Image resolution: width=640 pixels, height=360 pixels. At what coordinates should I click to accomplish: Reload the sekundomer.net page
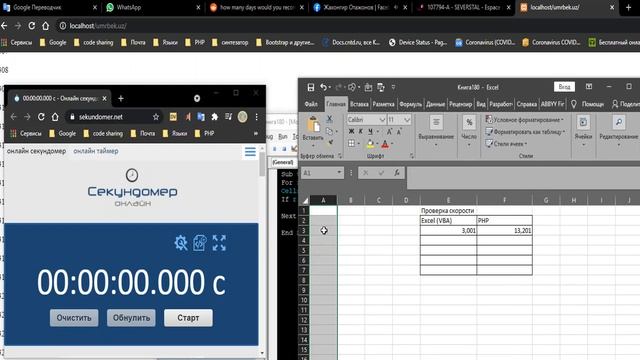point(41,117)
